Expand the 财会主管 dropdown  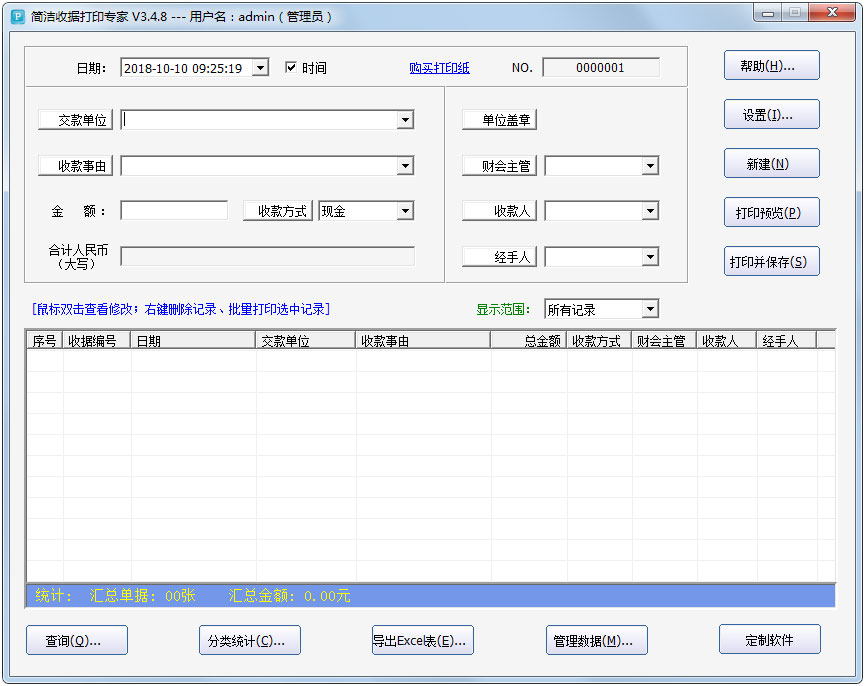click(650, 166)
